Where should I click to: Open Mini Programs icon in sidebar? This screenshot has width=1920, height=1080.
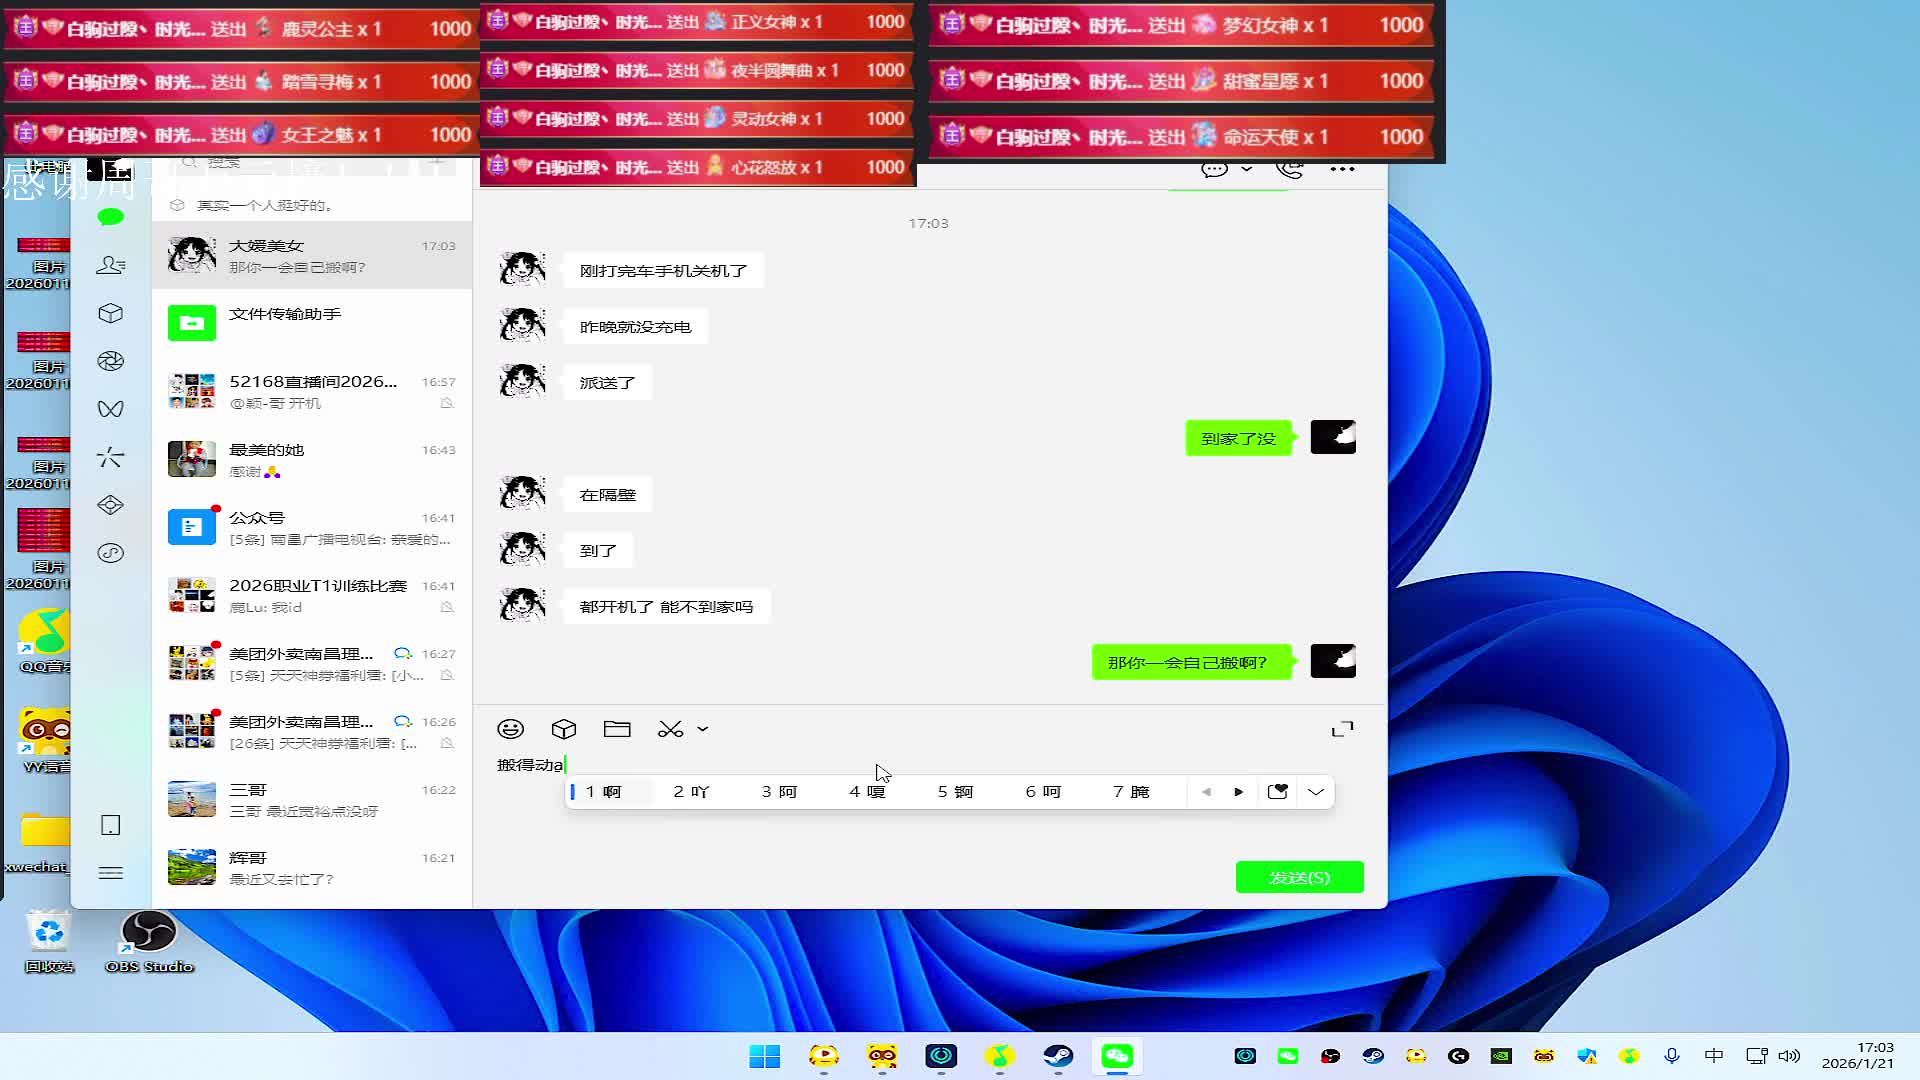point(110,553)
